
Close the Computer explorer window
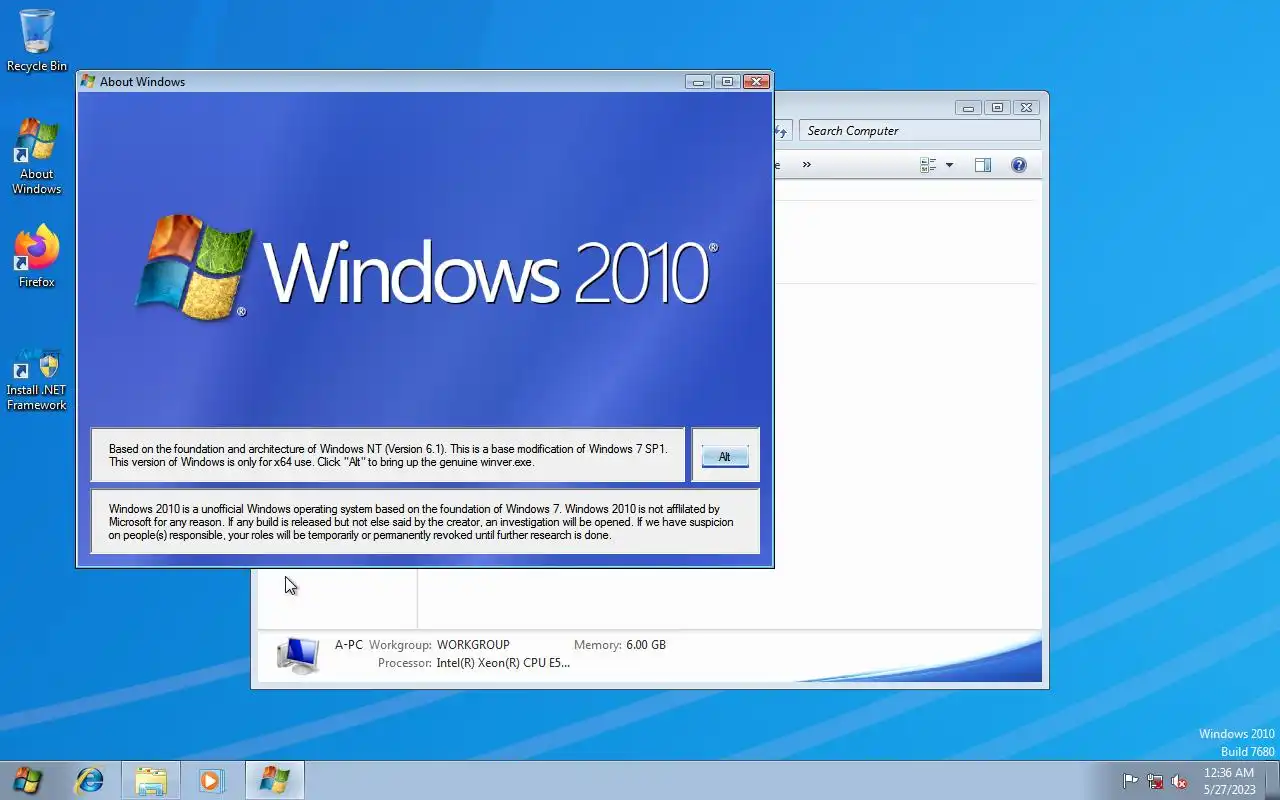(1026, 107)
